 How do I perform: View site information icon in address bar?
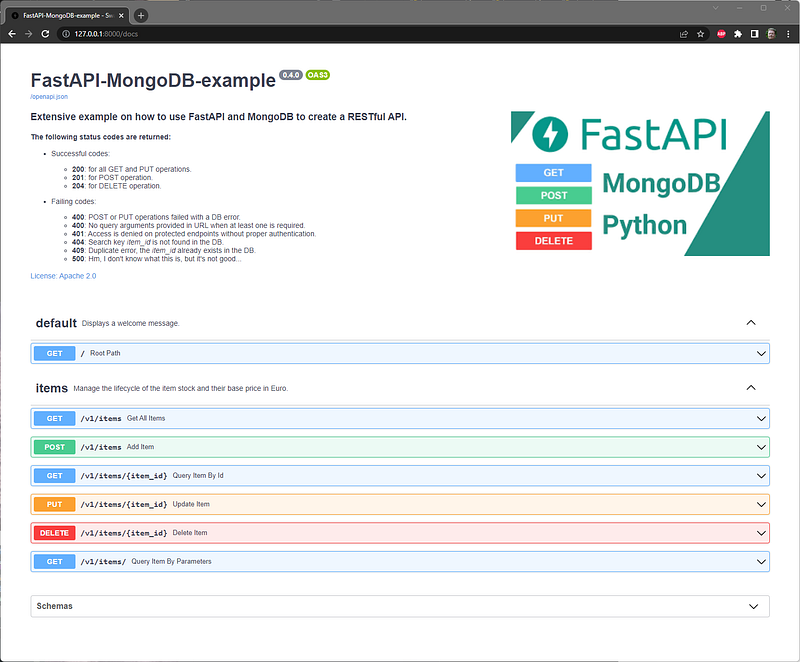(66, 34)
